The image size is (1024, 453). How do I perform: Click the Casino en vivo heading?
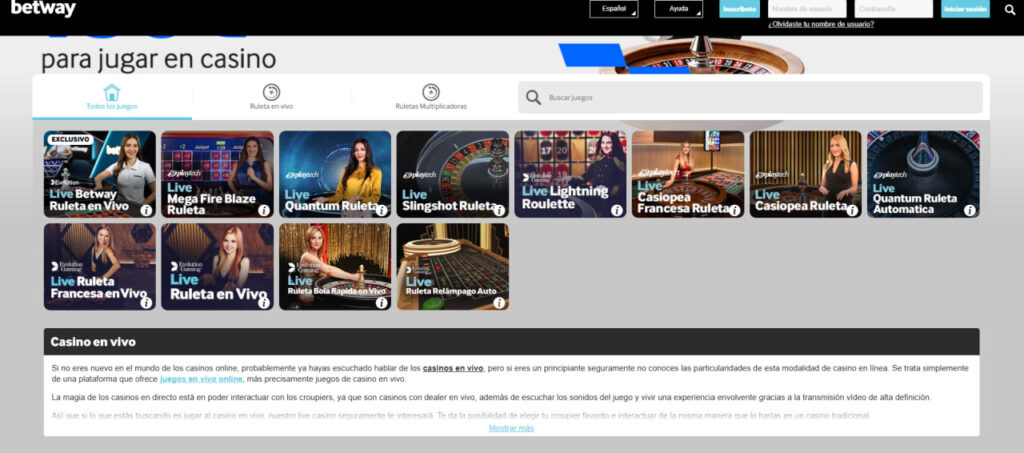coord(93,342)
